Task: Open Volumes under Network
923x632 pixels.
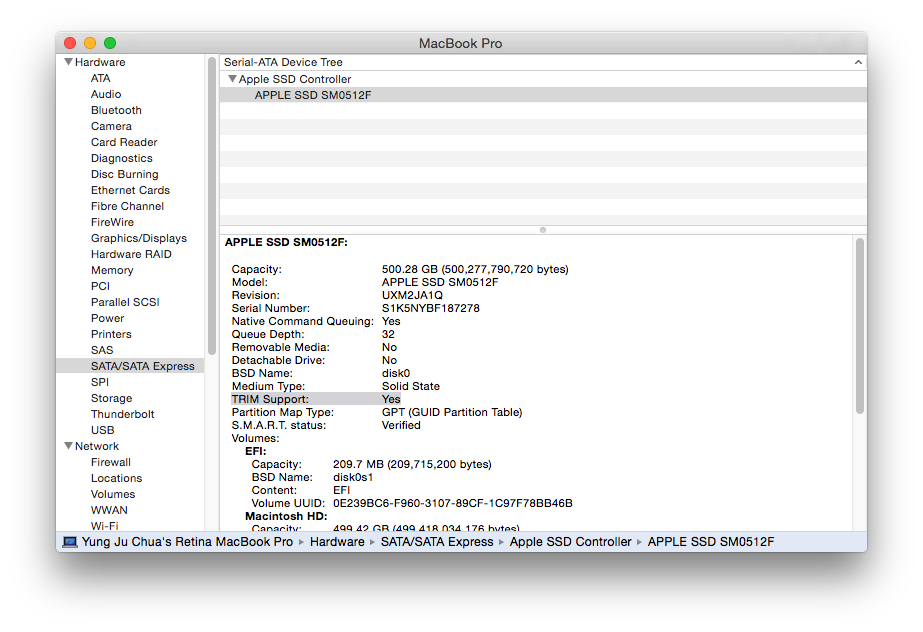Action: coord(113,494)
